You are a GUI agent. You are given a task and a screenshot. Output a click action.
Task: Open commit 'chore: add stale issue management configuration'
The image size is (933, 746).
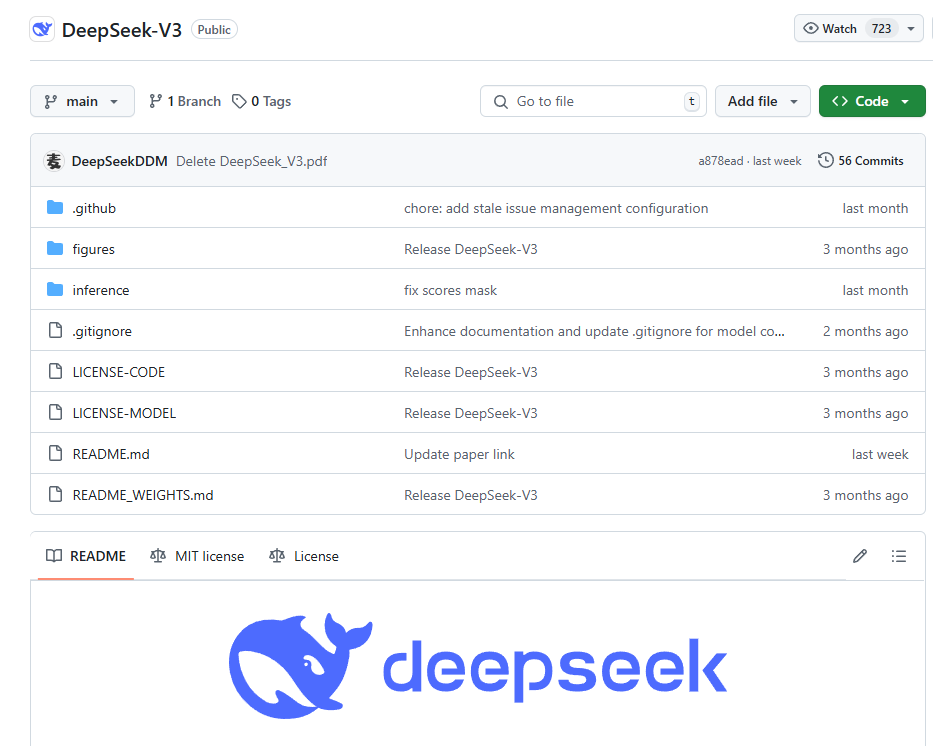tap(556, 208)
